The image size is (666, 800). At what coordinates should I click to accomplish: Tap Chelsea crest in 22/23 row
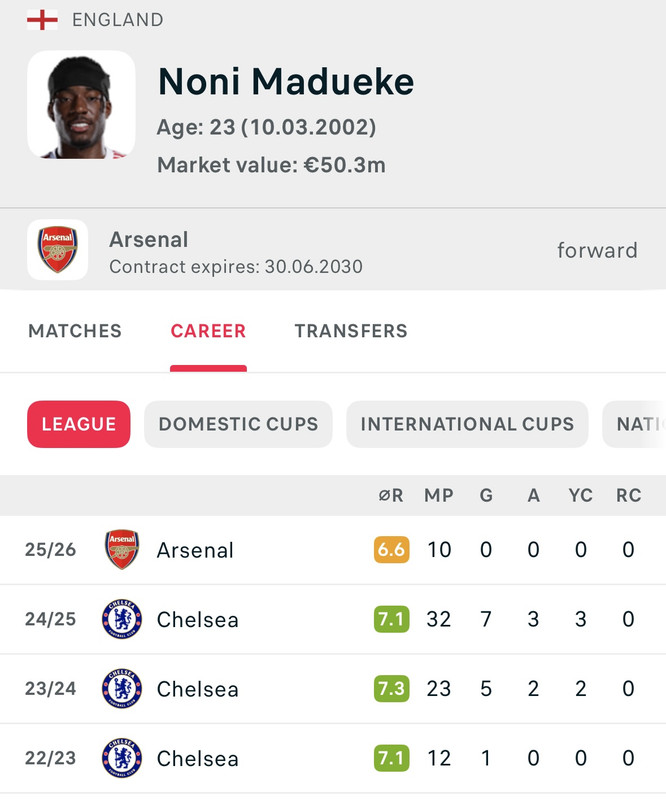[x=122, y=759]
